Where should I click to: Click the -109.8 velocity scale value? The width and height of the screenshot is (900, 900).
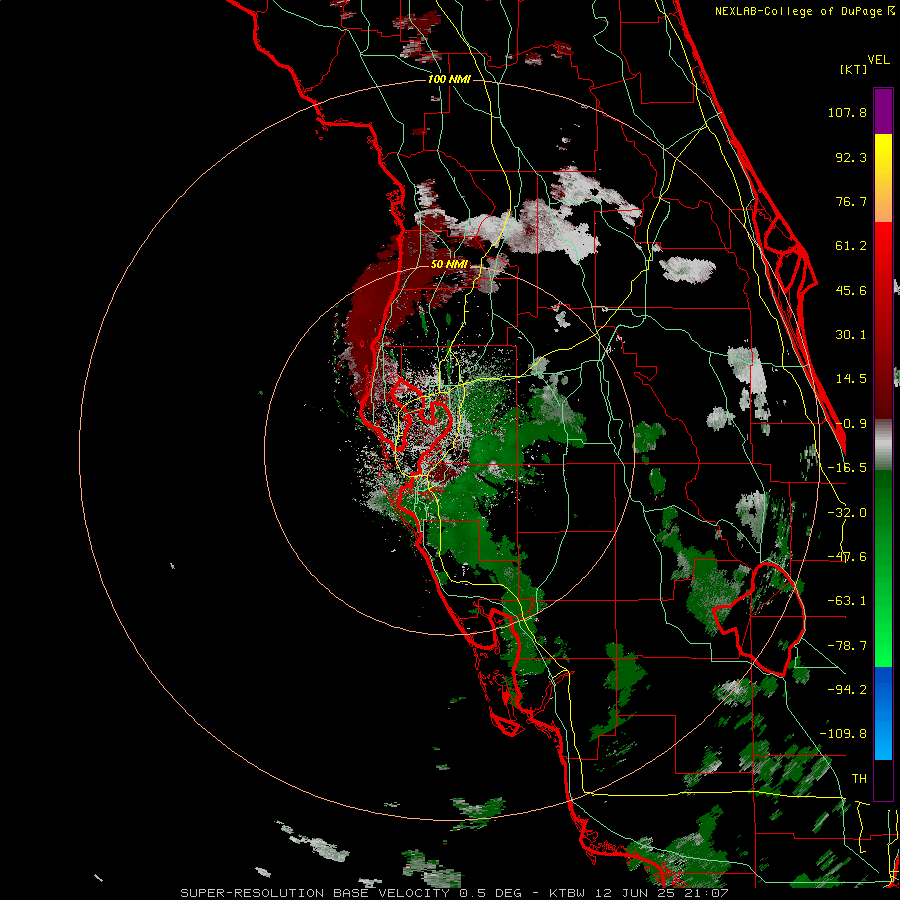(x=843, y=734)
